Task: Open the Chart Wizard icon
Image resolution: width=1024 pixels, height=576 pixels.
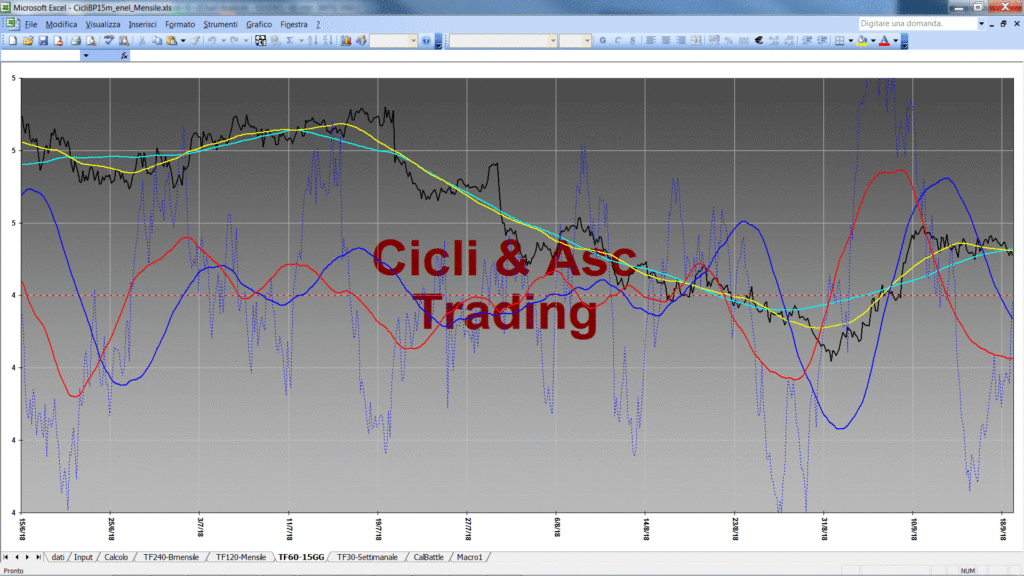Action: (x=345, y=40)
